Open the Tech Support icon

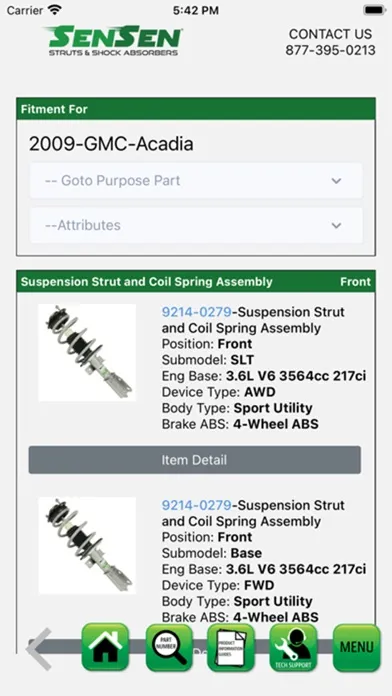point(293,648)
